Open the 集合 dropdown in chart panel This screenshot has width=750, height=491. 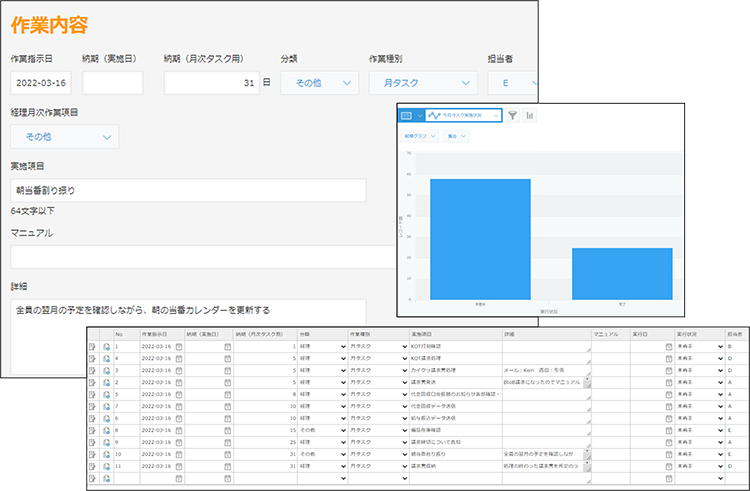[x=456, y=136]
